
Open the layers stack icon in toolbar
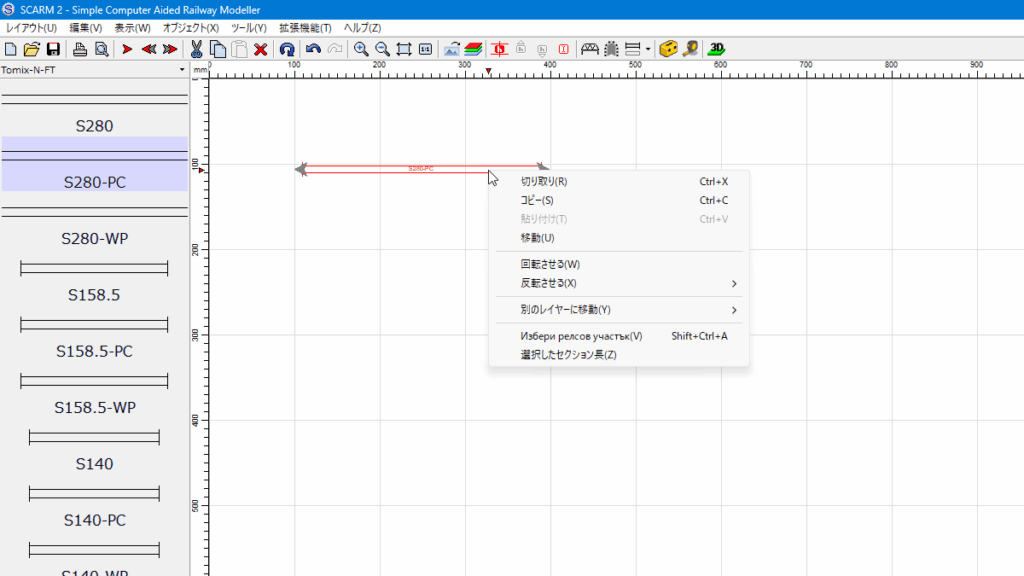click(473, 49)
